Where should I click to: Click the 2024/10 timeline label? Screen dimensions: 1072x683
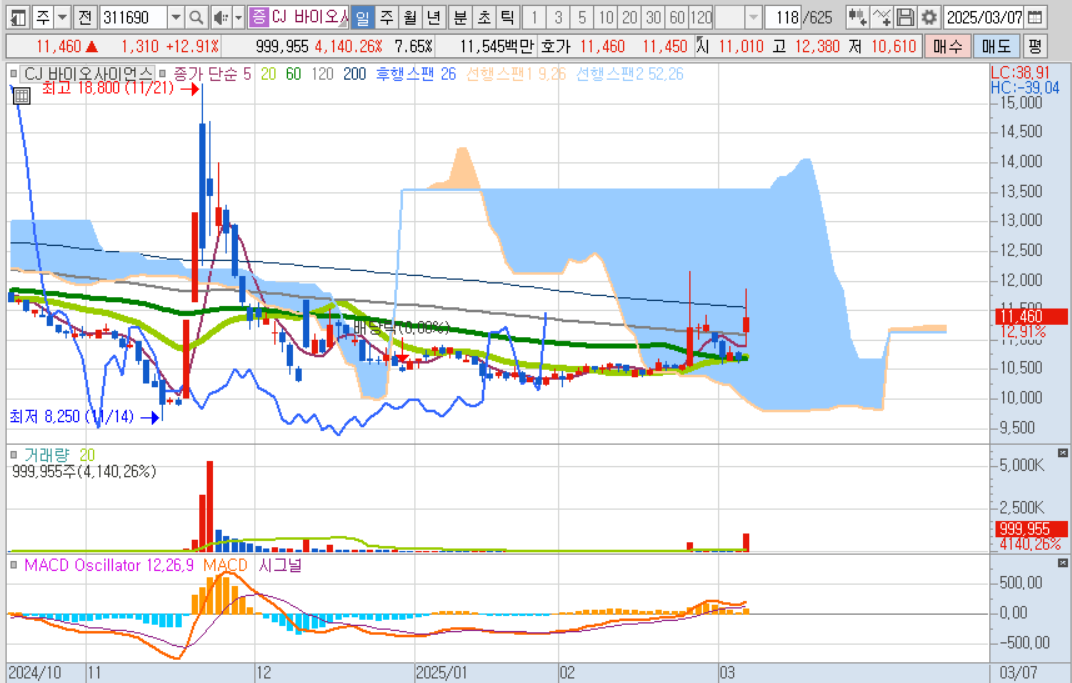(35, 673)
